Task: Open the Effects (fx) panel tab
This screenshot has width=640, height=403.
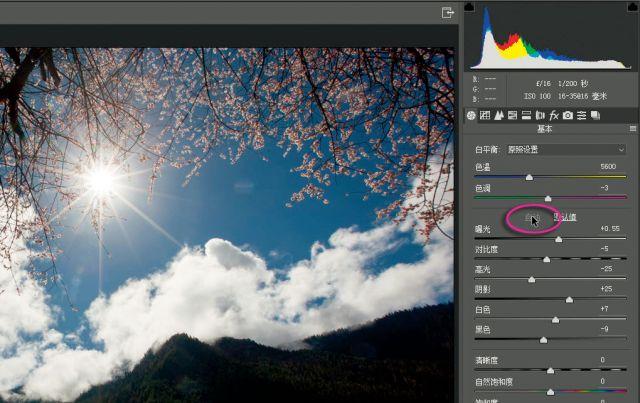Action: click(x=554, y=116)
